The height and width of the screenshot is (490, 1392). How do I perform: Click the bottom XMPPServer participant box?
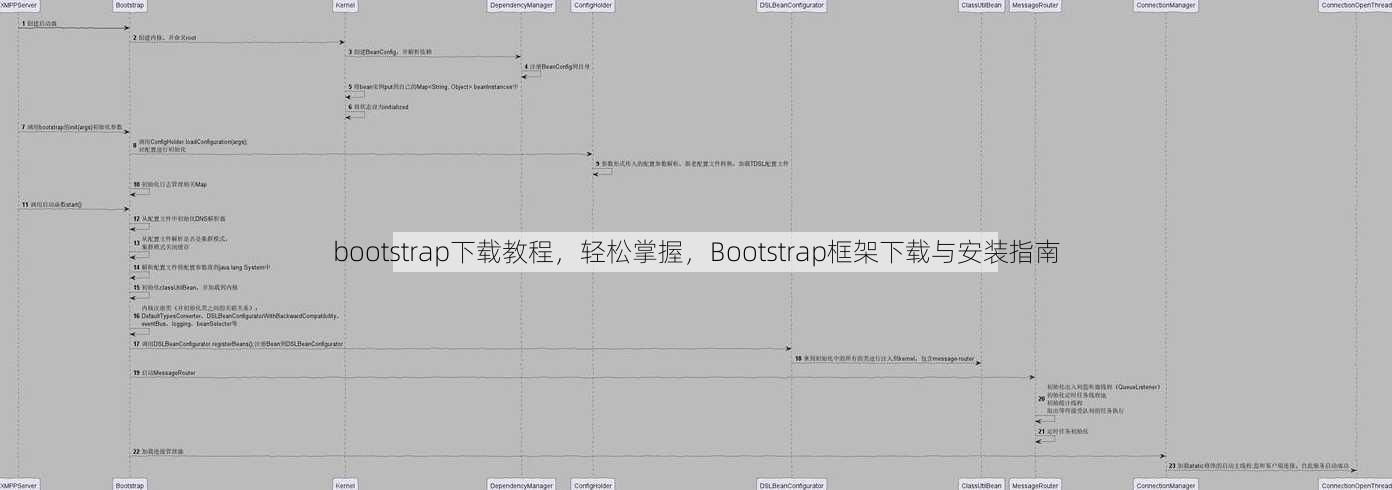click(x=19, y=484)
